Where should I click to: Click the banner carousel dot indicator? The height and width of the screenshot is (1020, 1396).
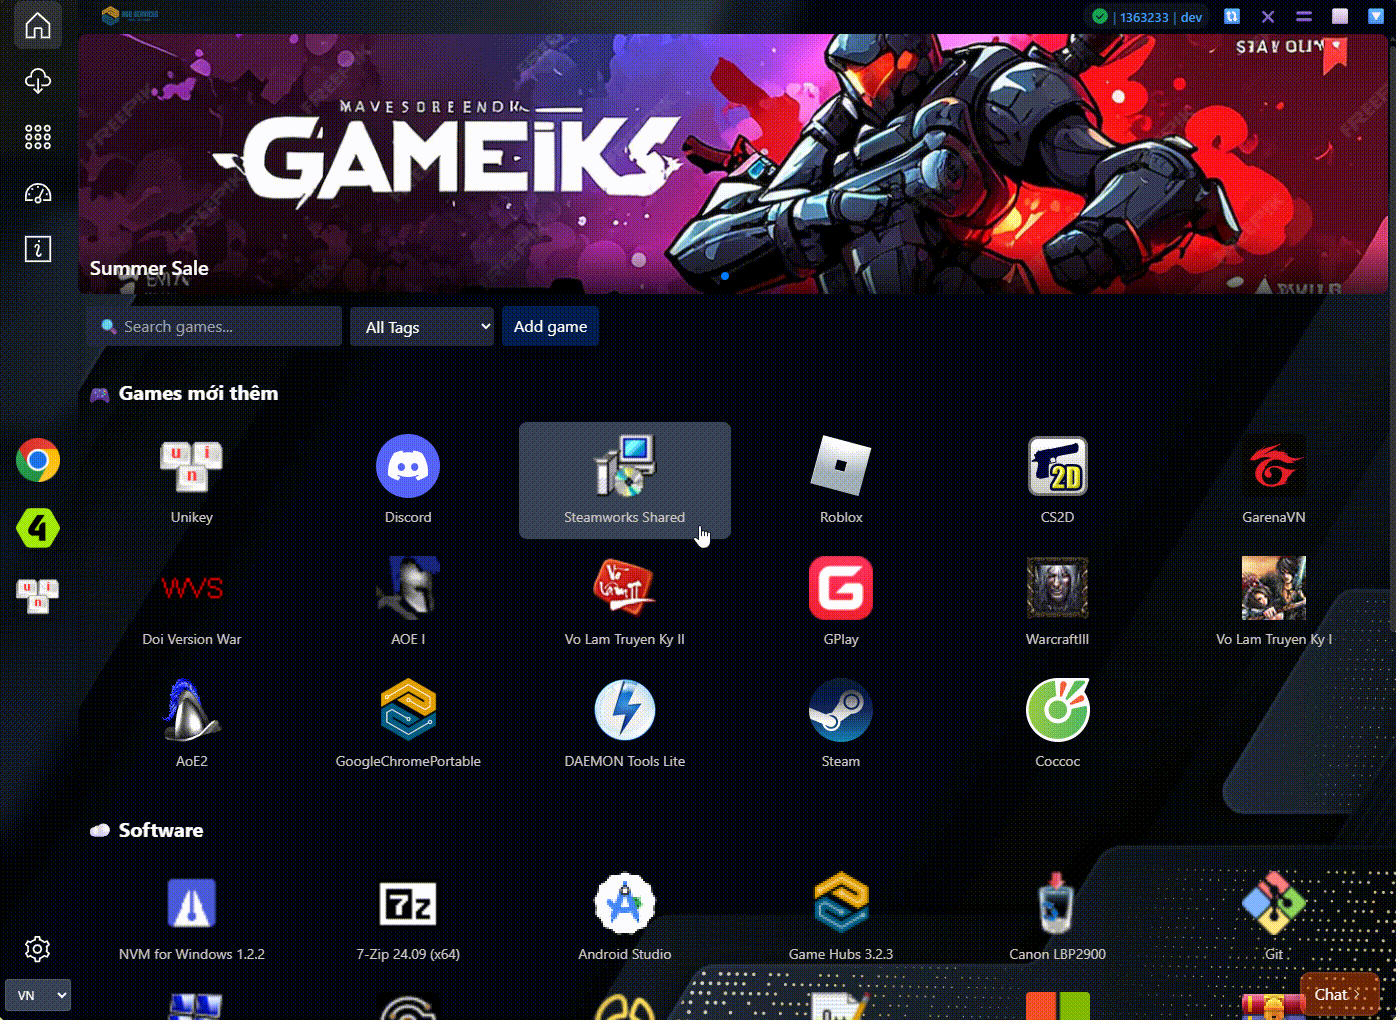725,276
